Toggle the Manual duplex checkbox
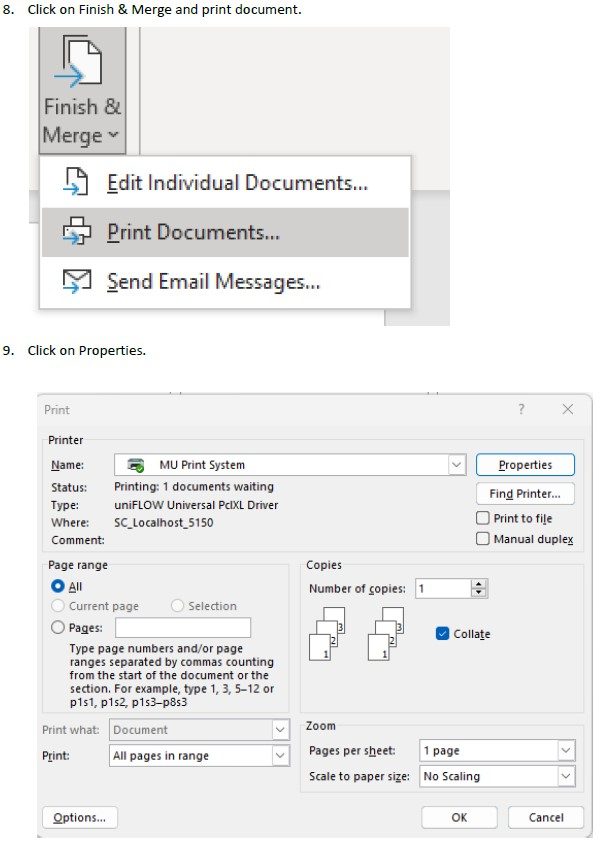Viewport: 600px width, 848px height. click(484, 539)
